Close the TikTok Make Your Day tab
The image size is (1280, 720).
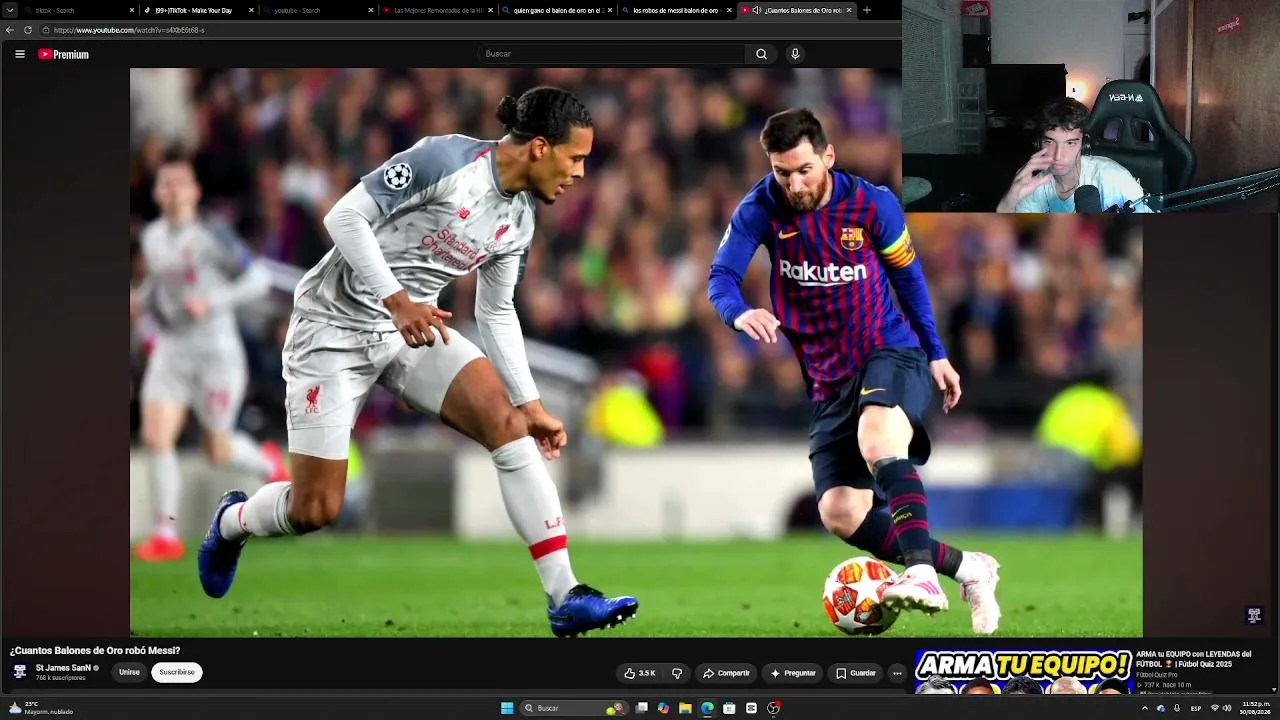[252, 10]
